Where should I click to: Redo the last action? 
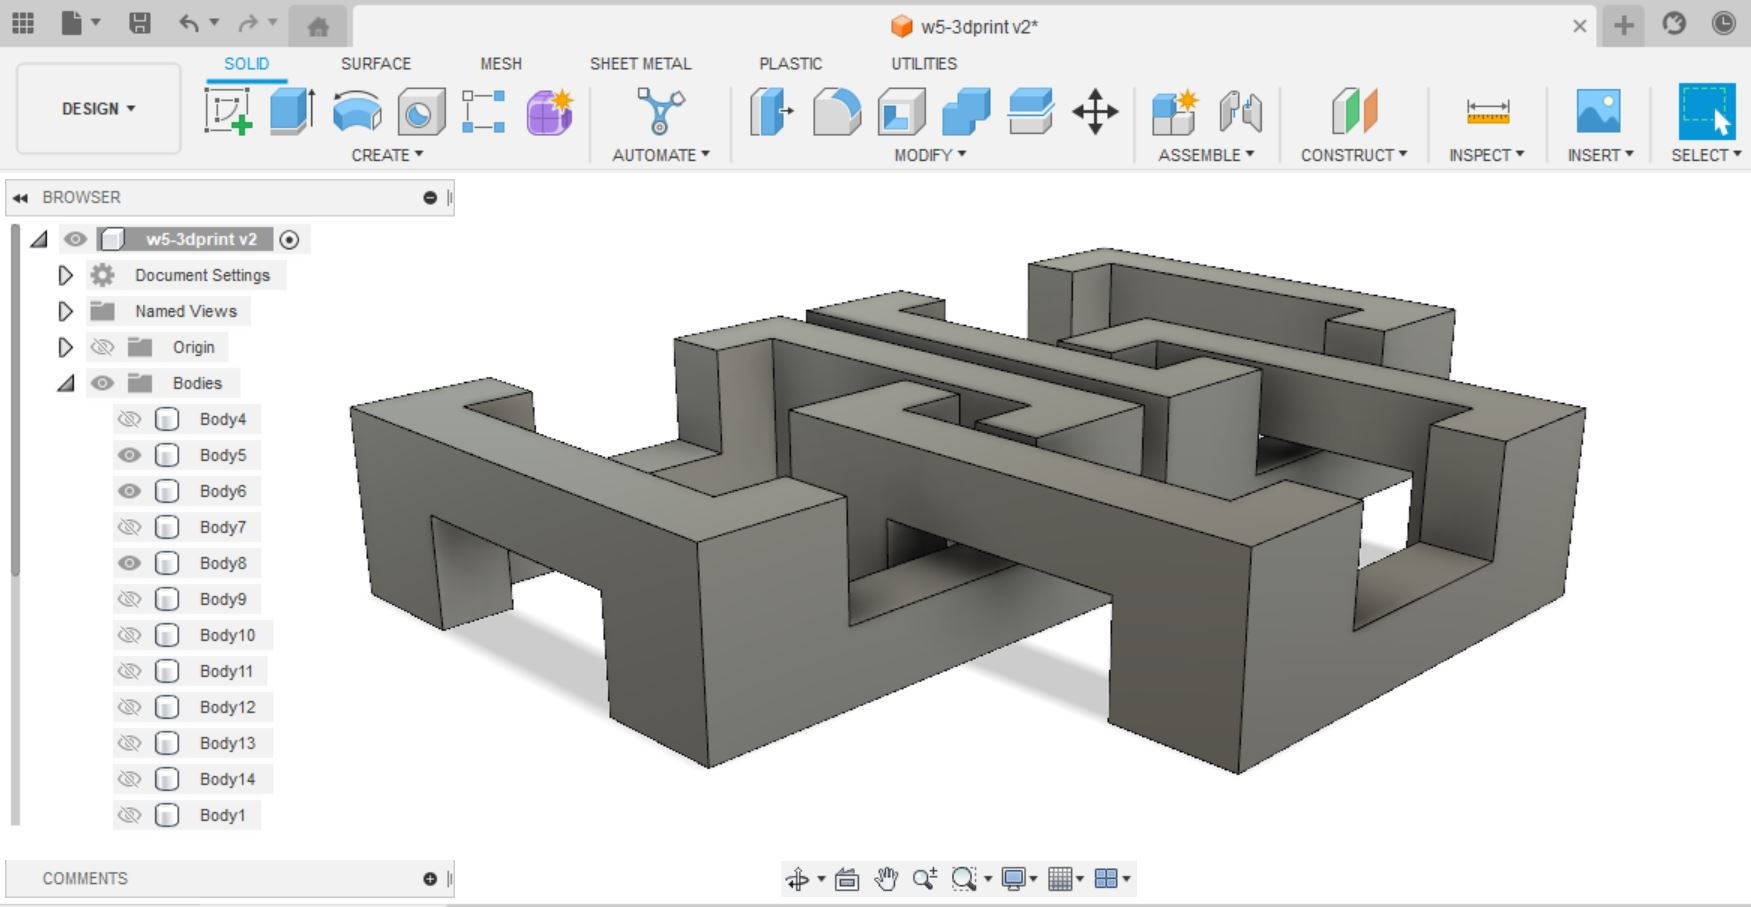pyautogui.click(x=249, y=23)
